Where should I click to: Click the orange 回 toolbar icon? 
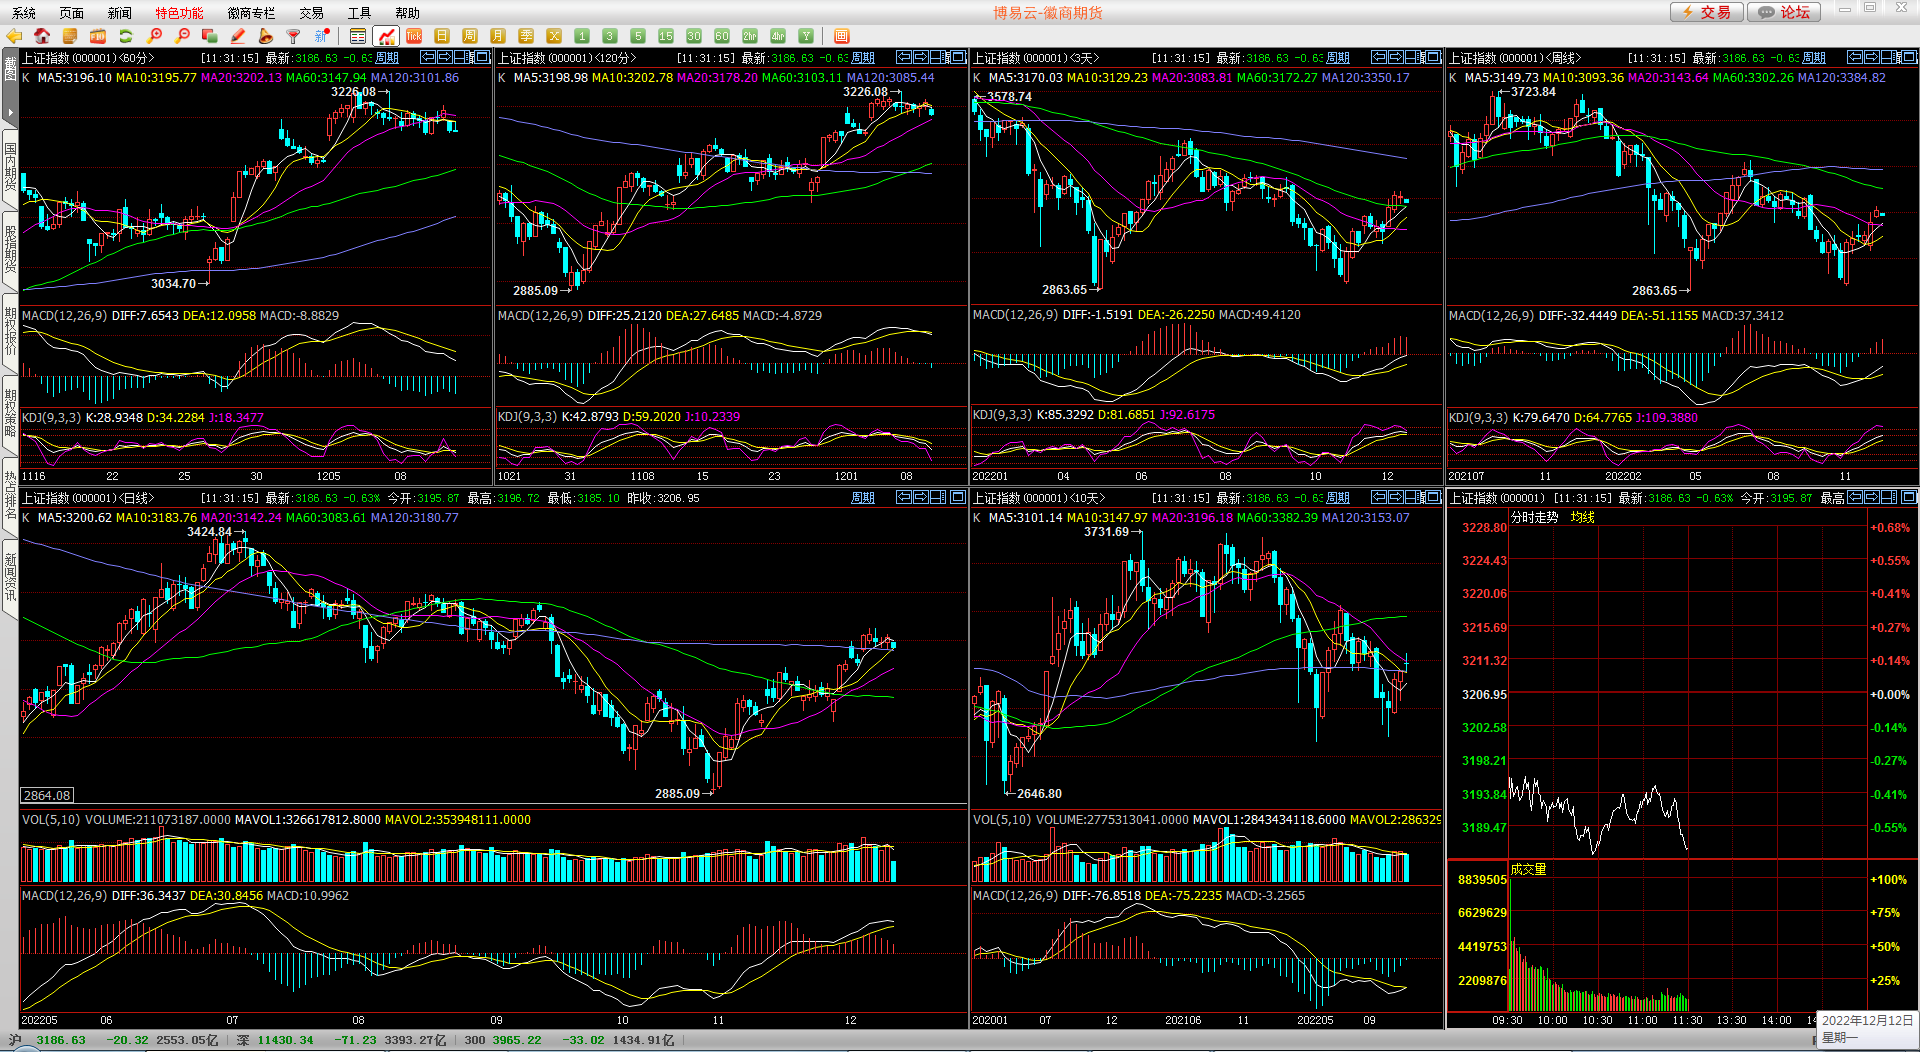coord(842,36)
